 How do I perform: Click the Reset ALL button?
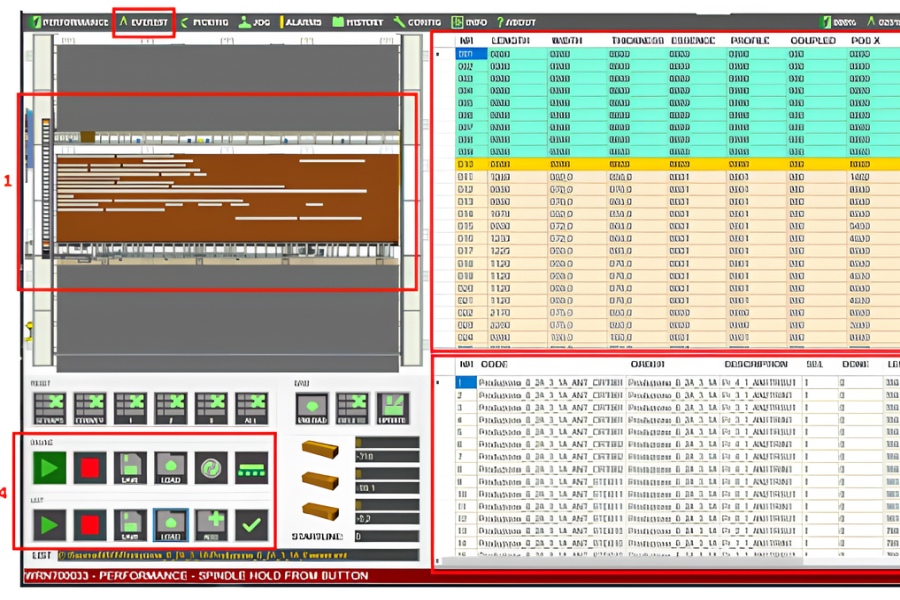251,408
